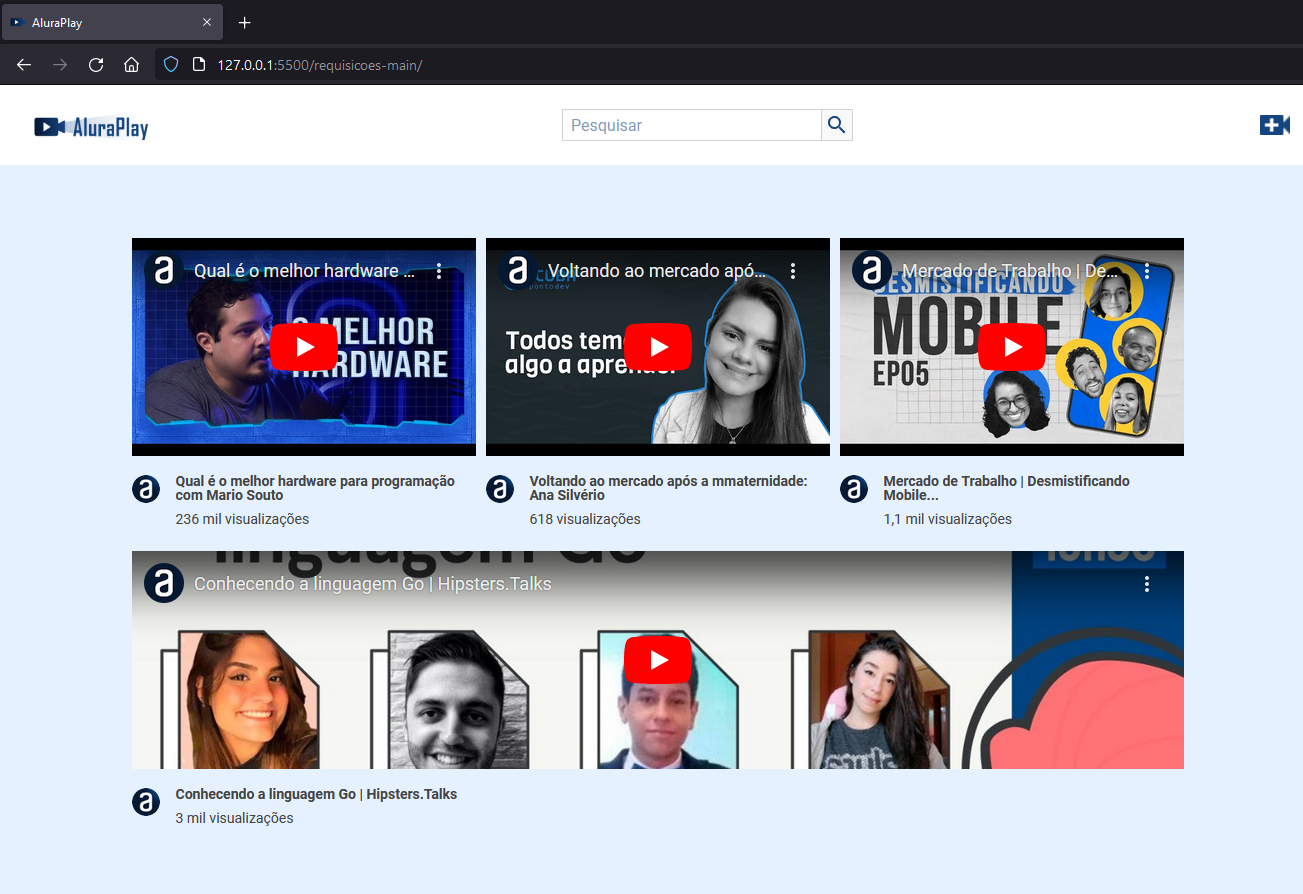Click '1,1 mil visualizações' text
This screenshot has height=894, width=1303.
(x=948, y=519)
